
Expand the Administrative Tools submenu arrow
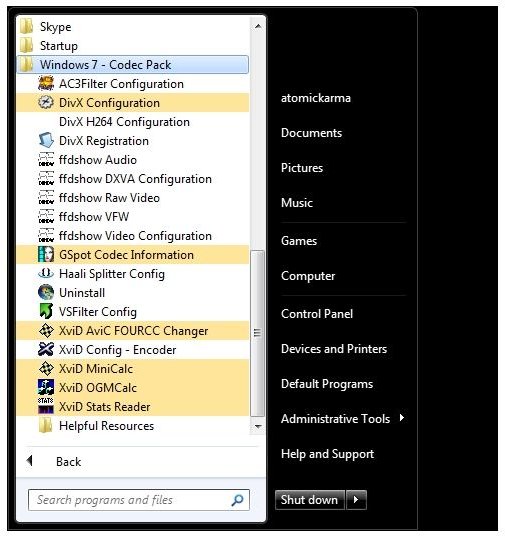[402, 418]
